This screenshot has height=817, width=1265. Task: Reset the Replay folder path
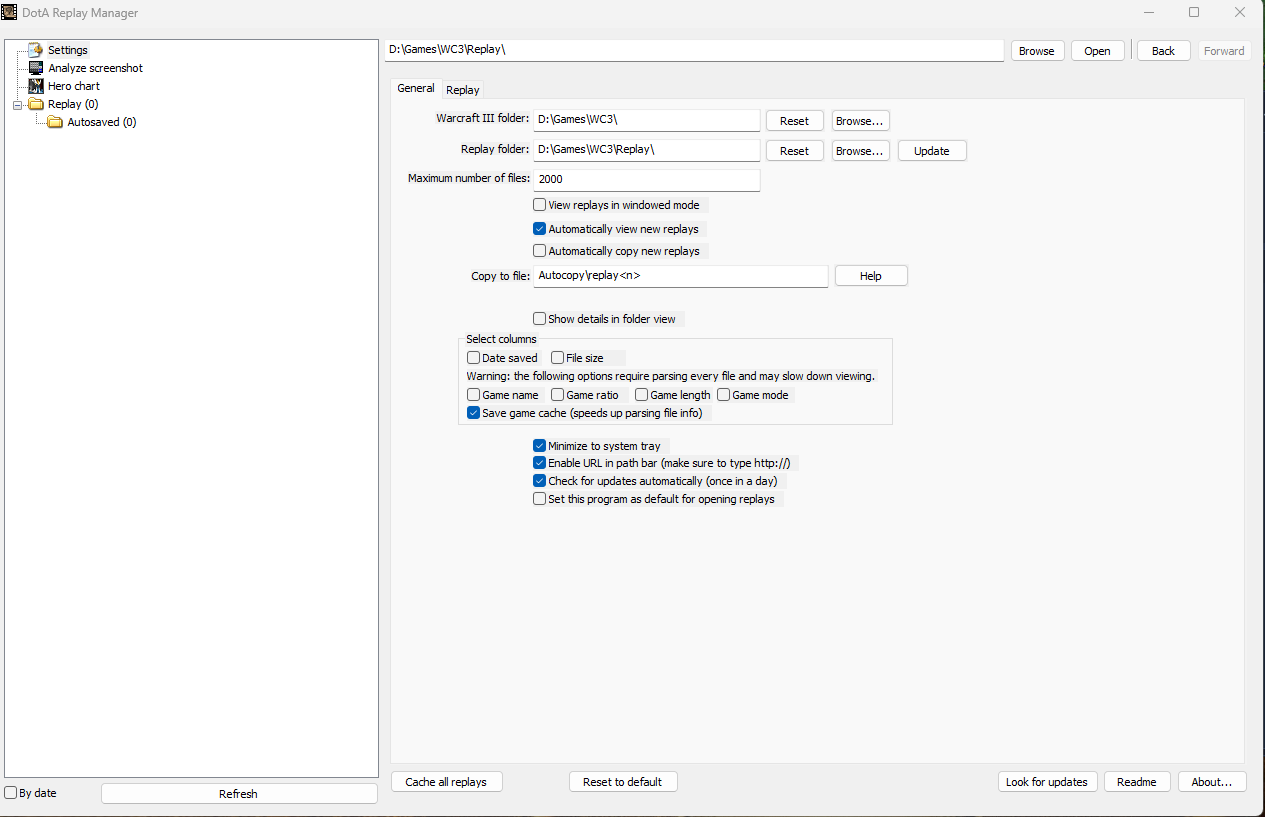(795, 151)
